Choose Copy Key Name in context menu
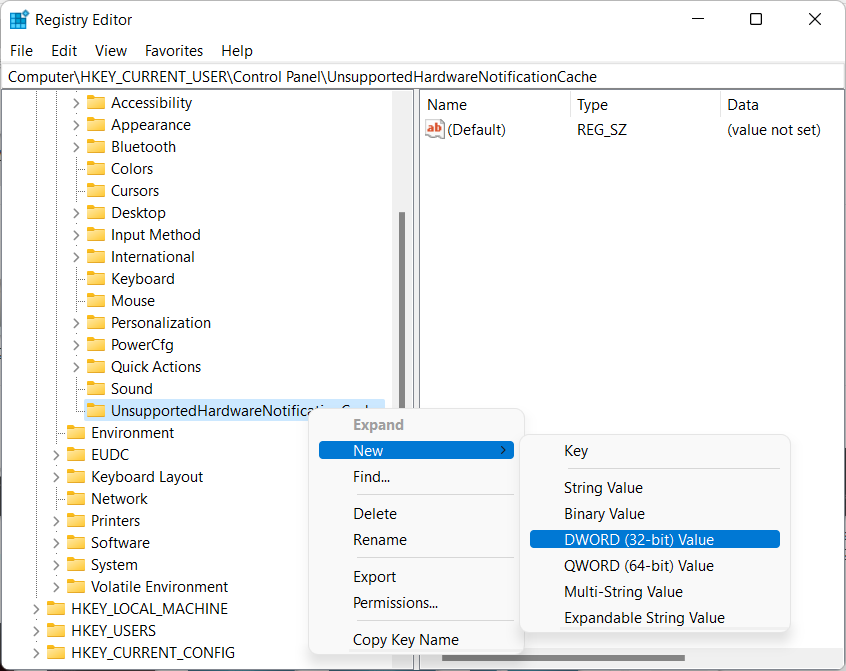The width and height of the screenshot is (846, 671). (x=416, y=640)
